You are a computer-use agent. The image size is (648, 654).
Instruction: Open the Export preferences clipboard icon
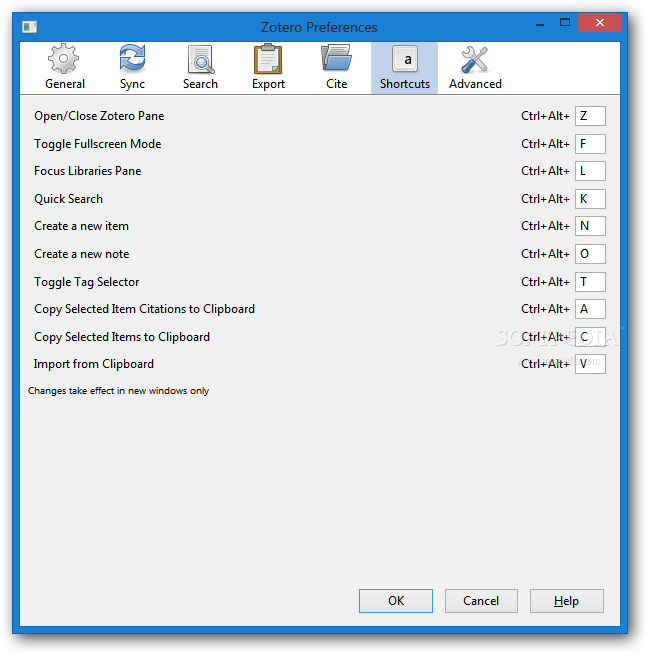pyautogui.click(x=268, y=59)
